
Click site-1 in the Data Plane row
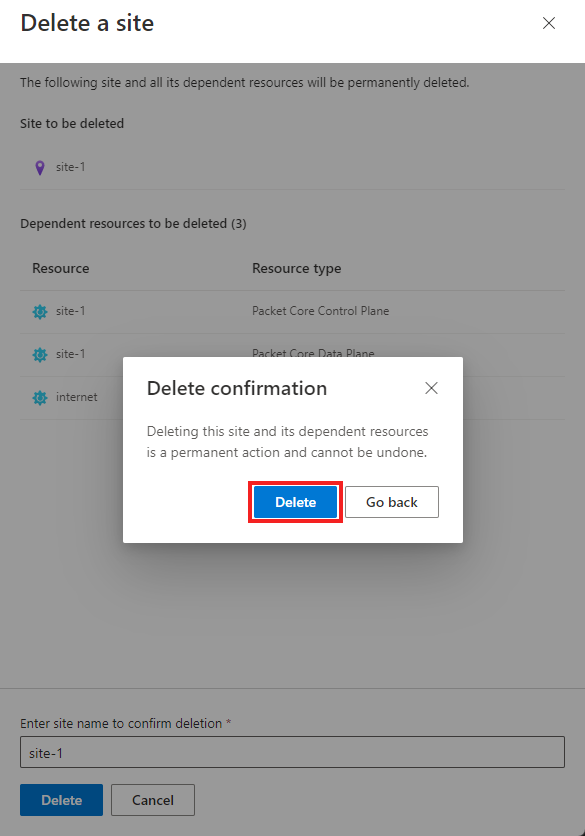click(70, 353)
